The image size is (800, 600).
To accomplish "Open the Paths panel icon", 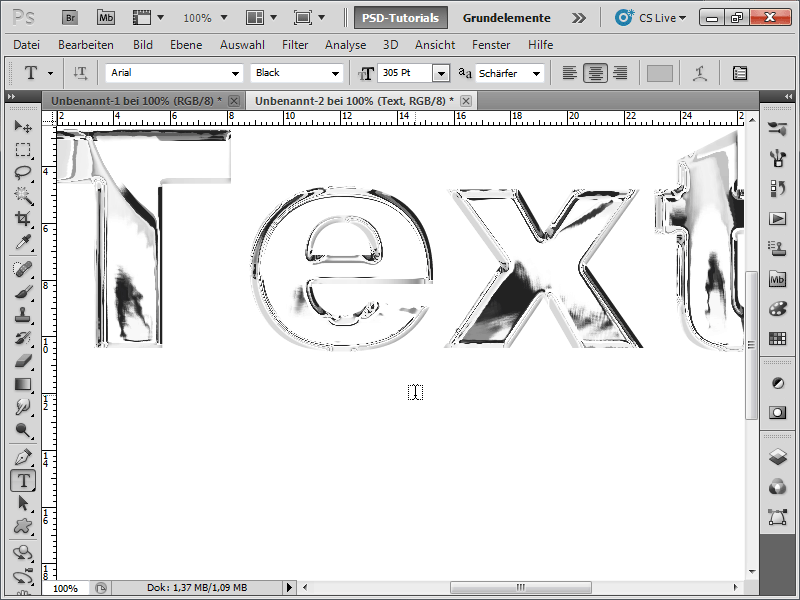I will click(x=777, y=517).
